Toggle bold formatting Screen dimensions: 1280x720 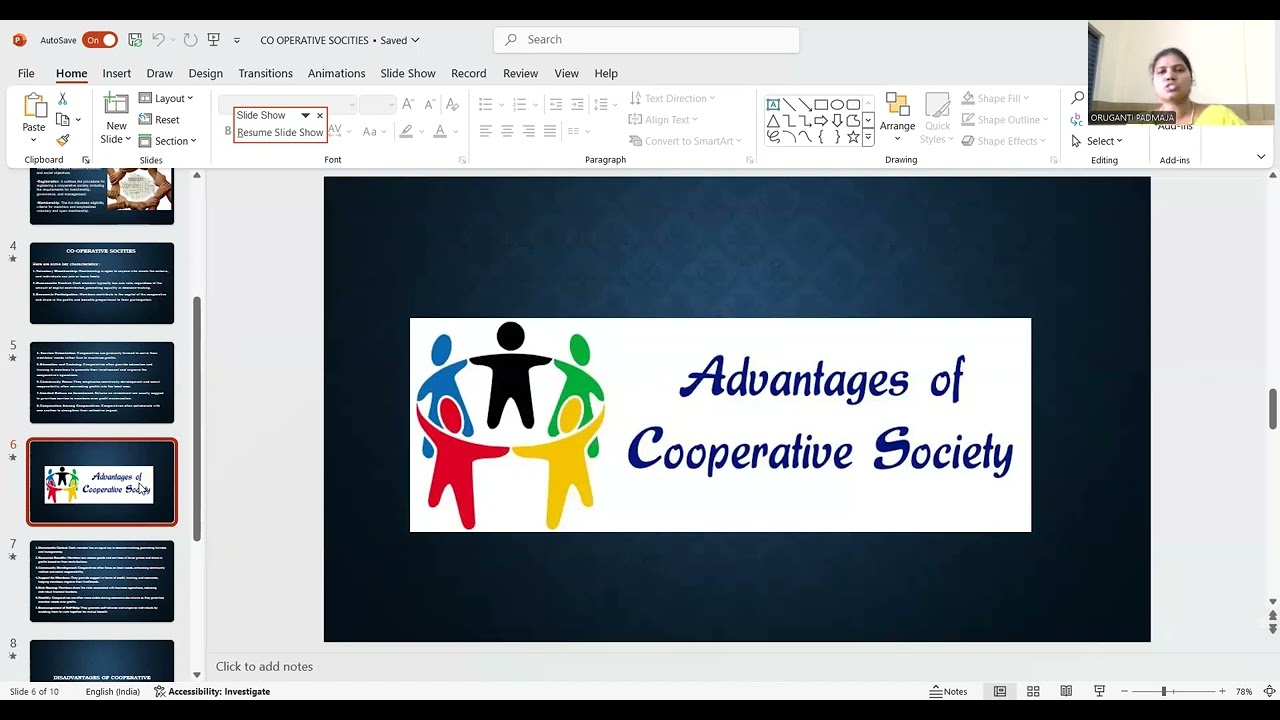tap(227, 131)
